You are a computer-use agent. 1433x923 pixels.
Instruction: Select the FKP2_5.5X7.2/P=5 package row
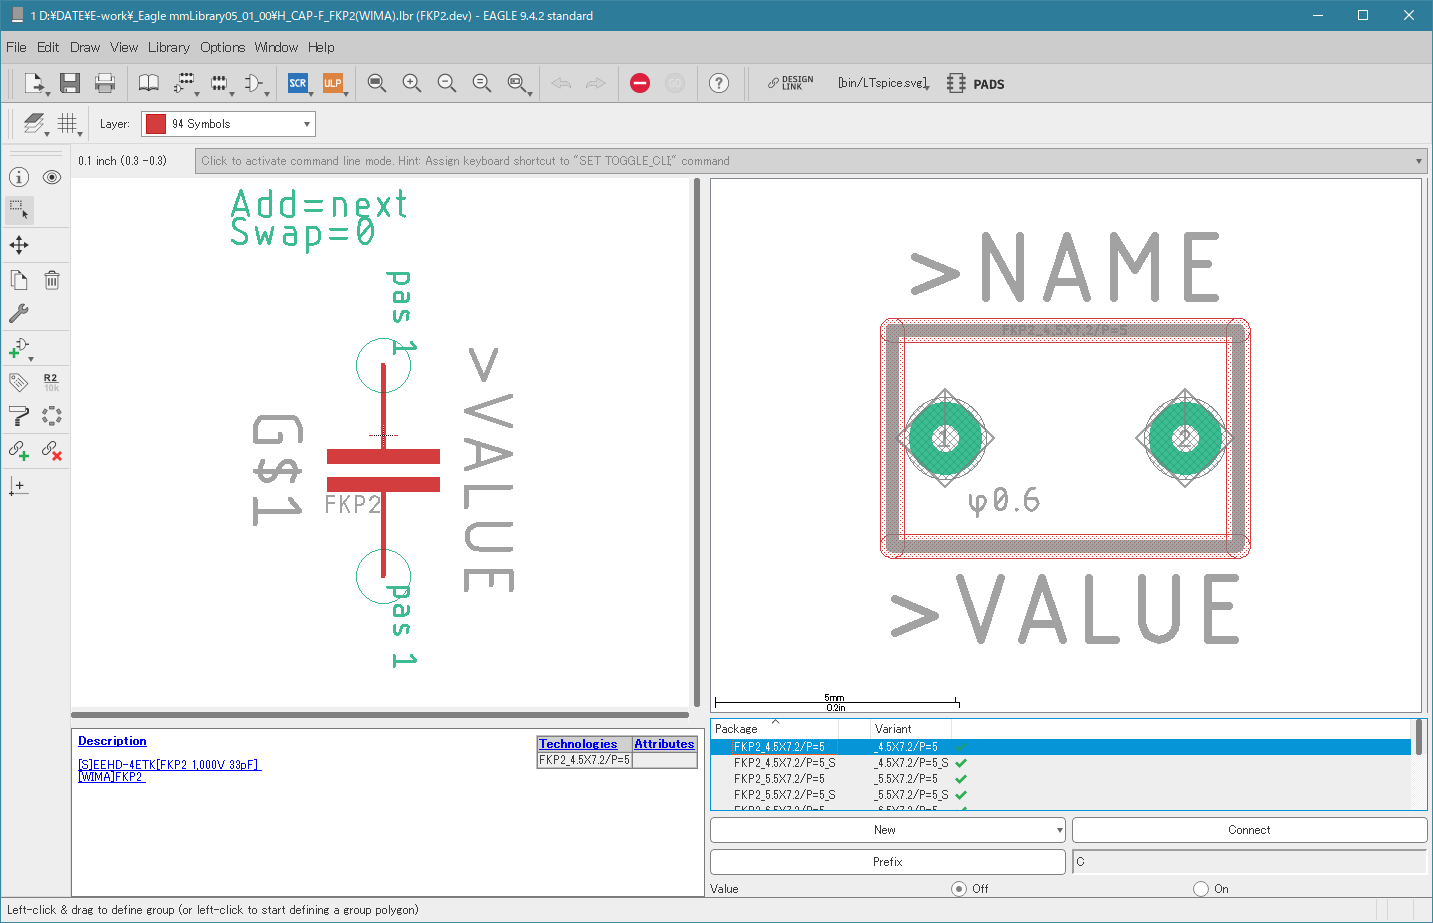[x=1060, y=779]
